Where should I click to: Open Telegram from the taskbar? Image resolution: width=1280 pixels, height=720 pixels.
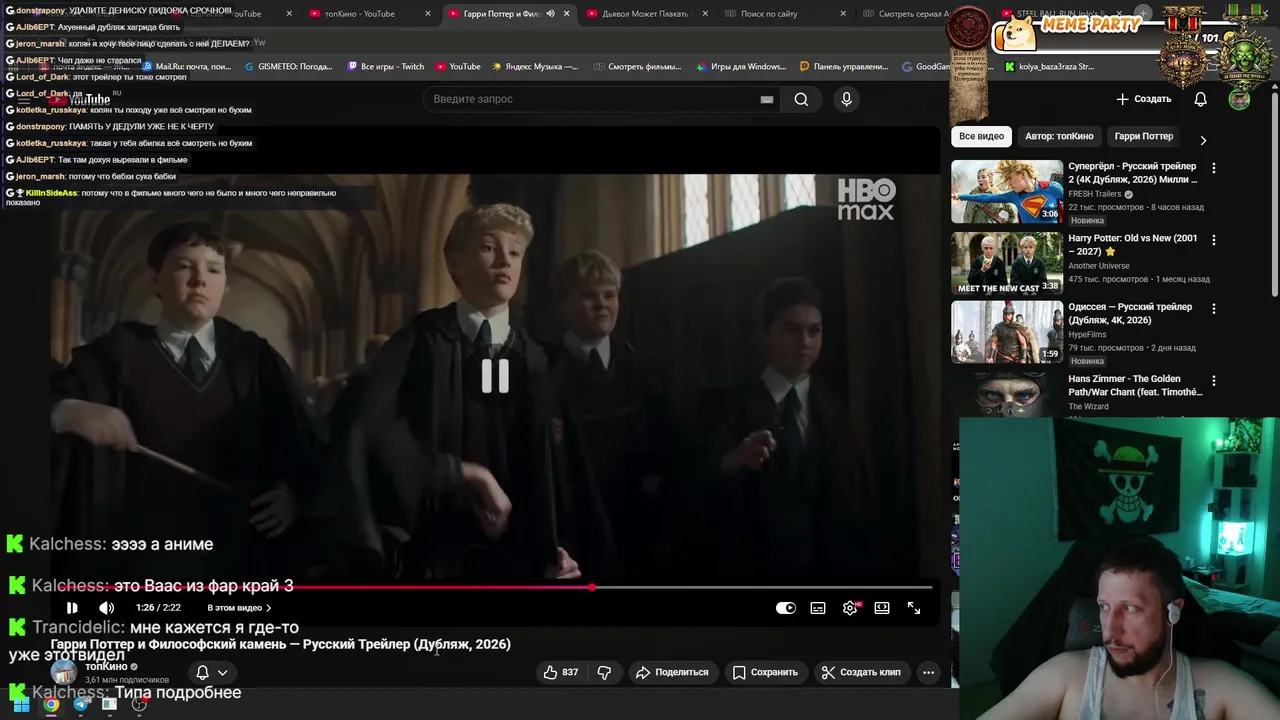pos(80,704)
